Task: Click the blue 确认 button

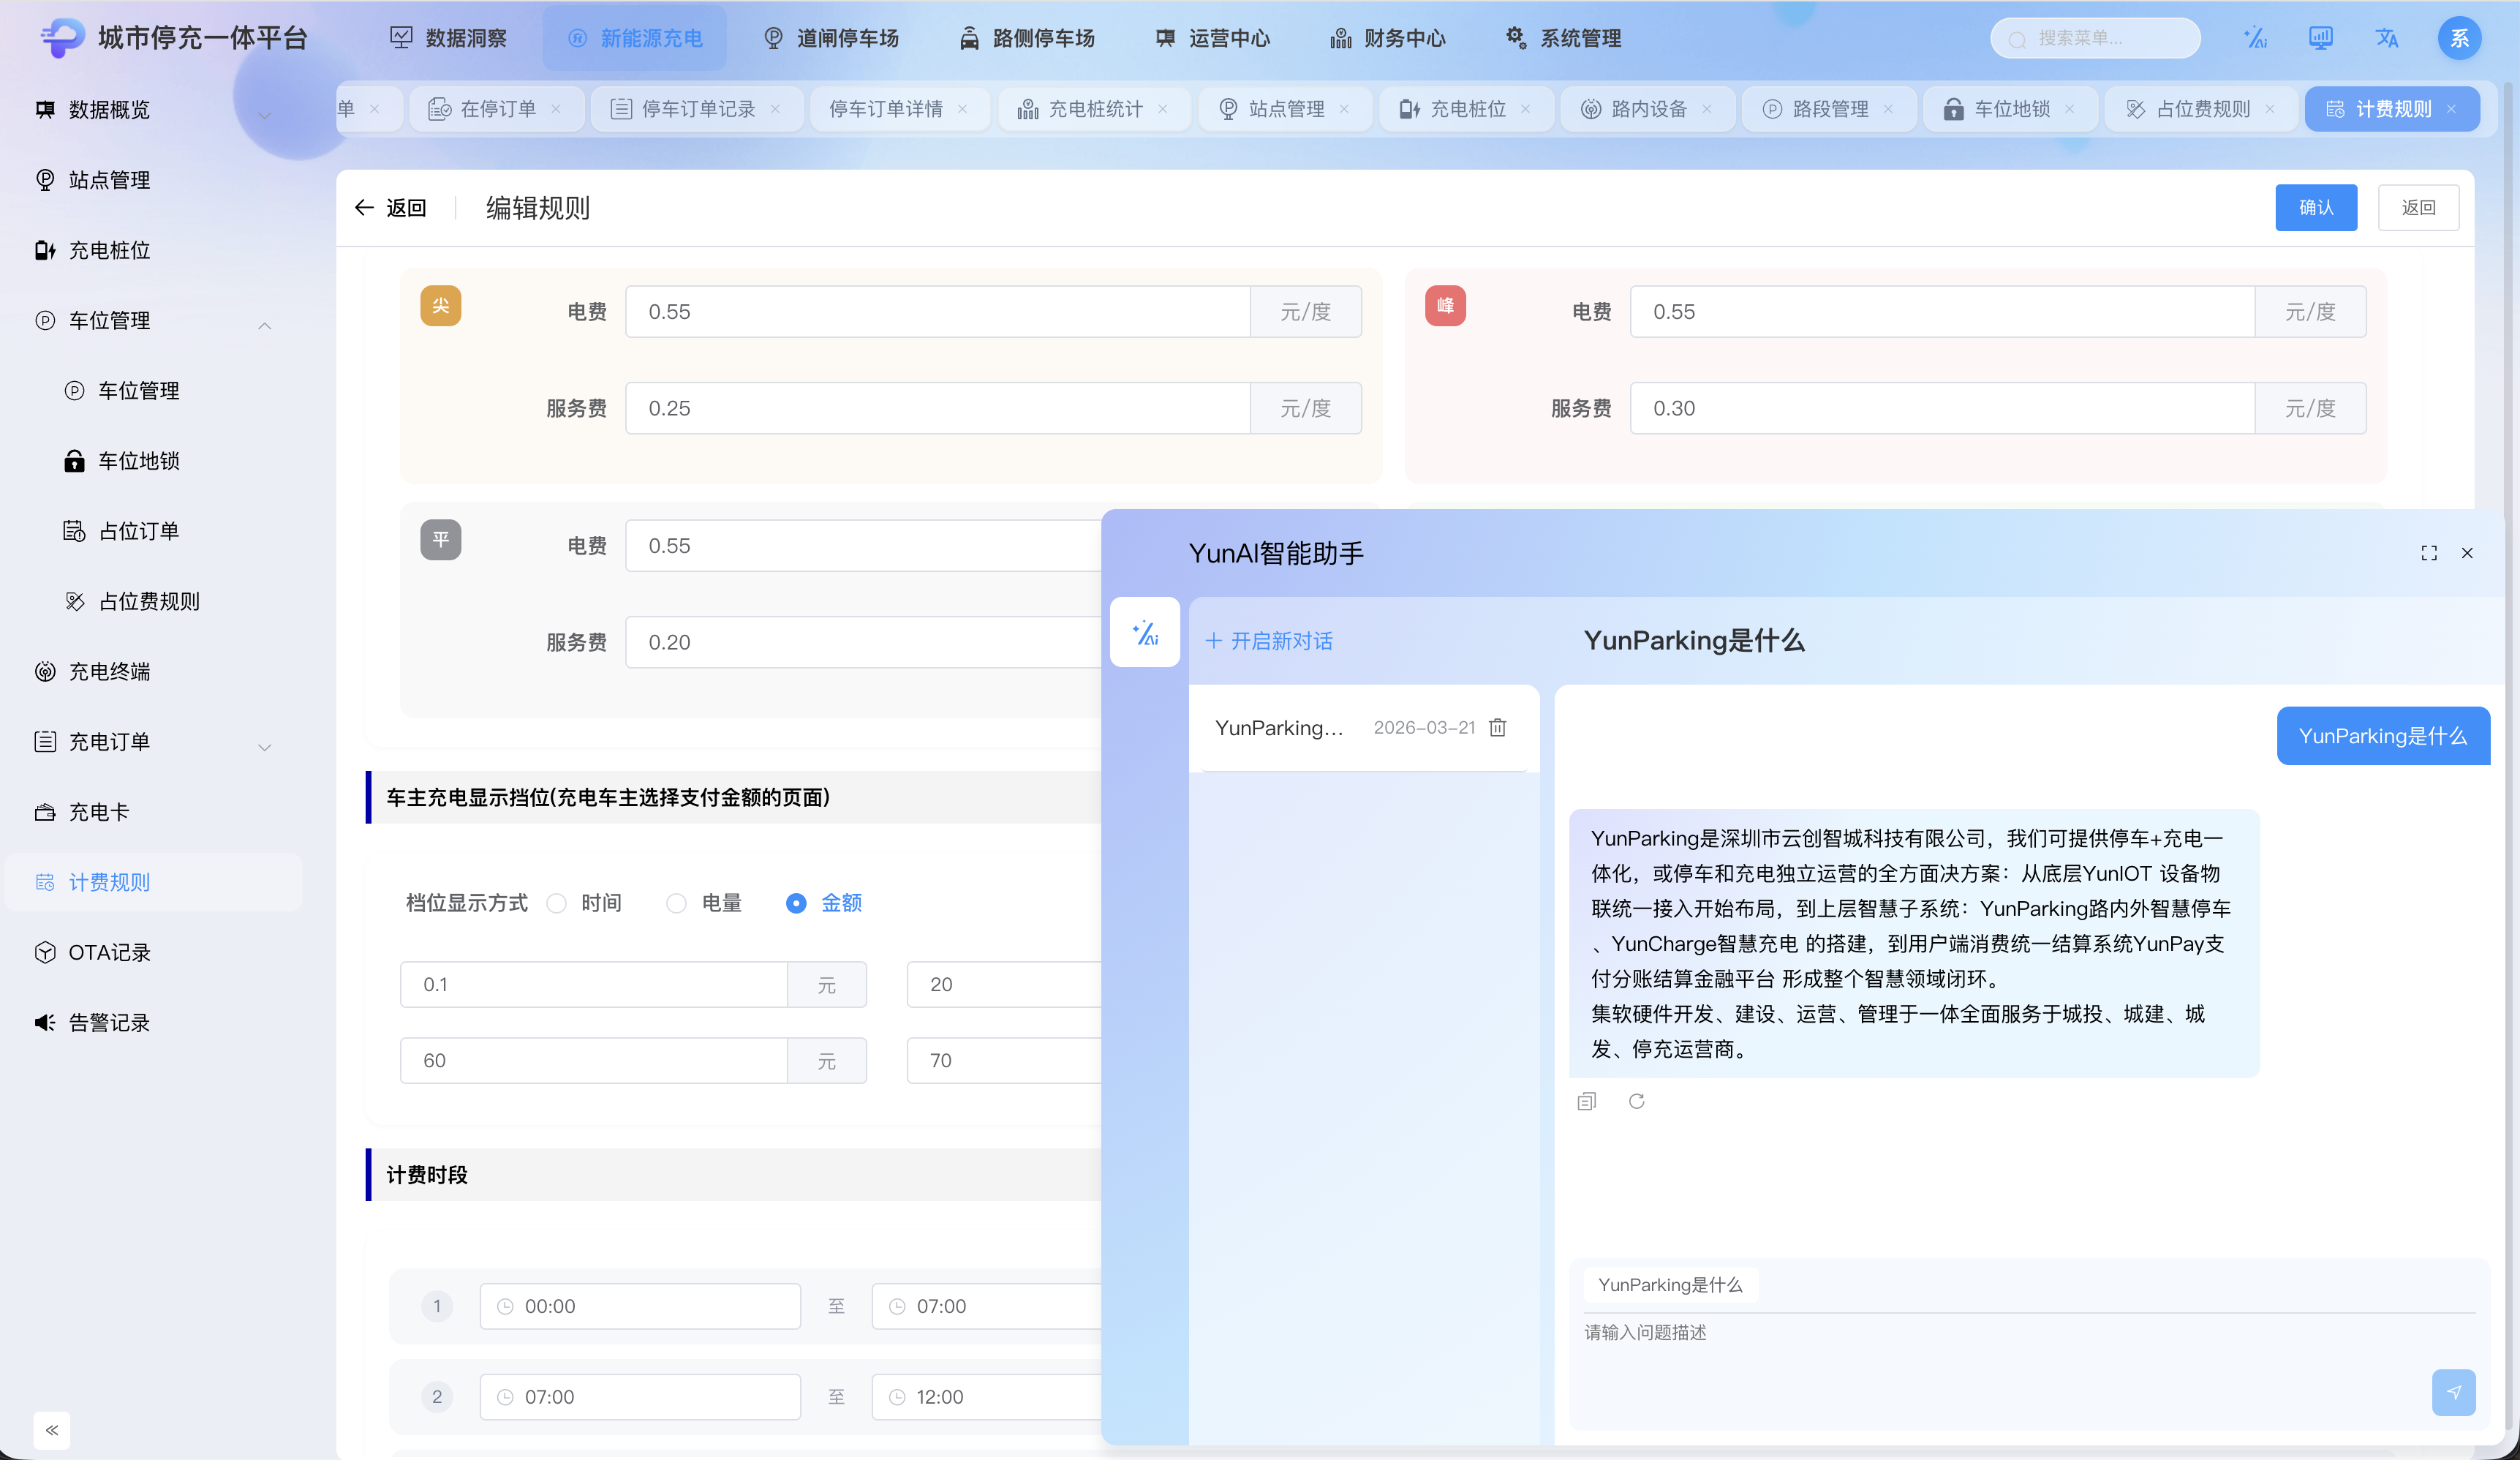Action: coord(2315,207)
